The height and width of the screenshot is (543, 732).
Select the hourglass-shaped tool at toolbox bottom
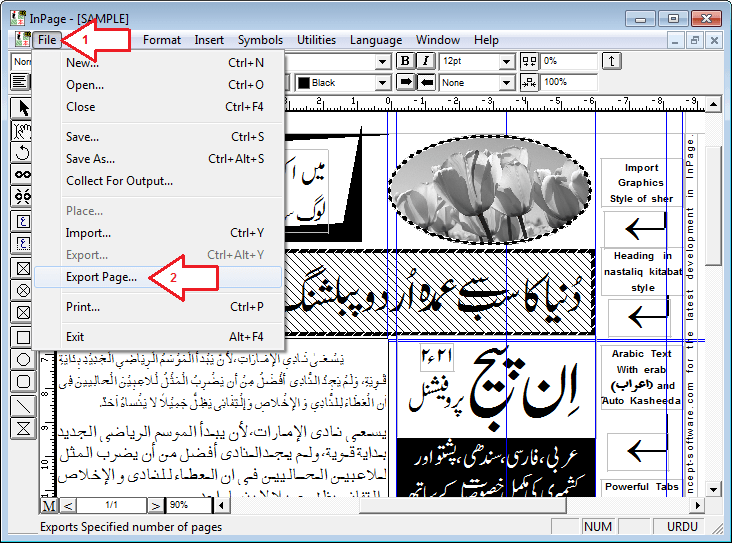coord(22,428)
